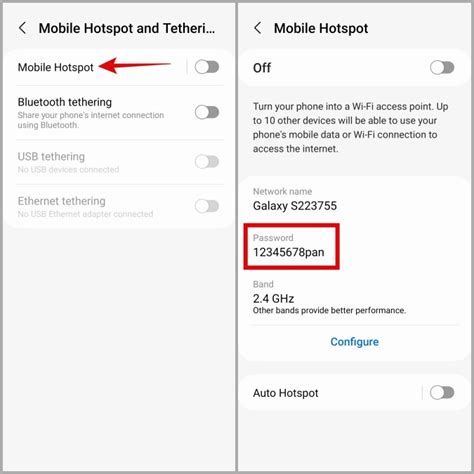Tap the Configure link
The width and height of the screenshot is (474, 474).
tap(354, 342)
